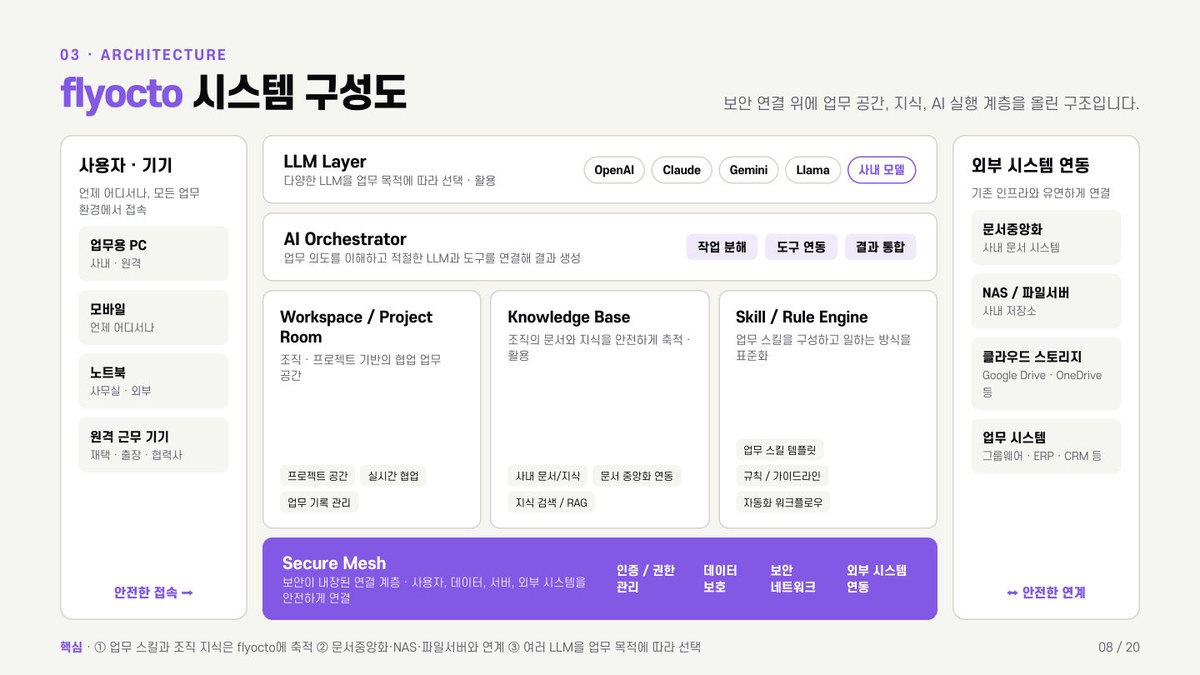Click 인증 / 권한 관리 in Secure Mesh
The height and width of the screenshot is (675, 1200).
pos(645,579)
